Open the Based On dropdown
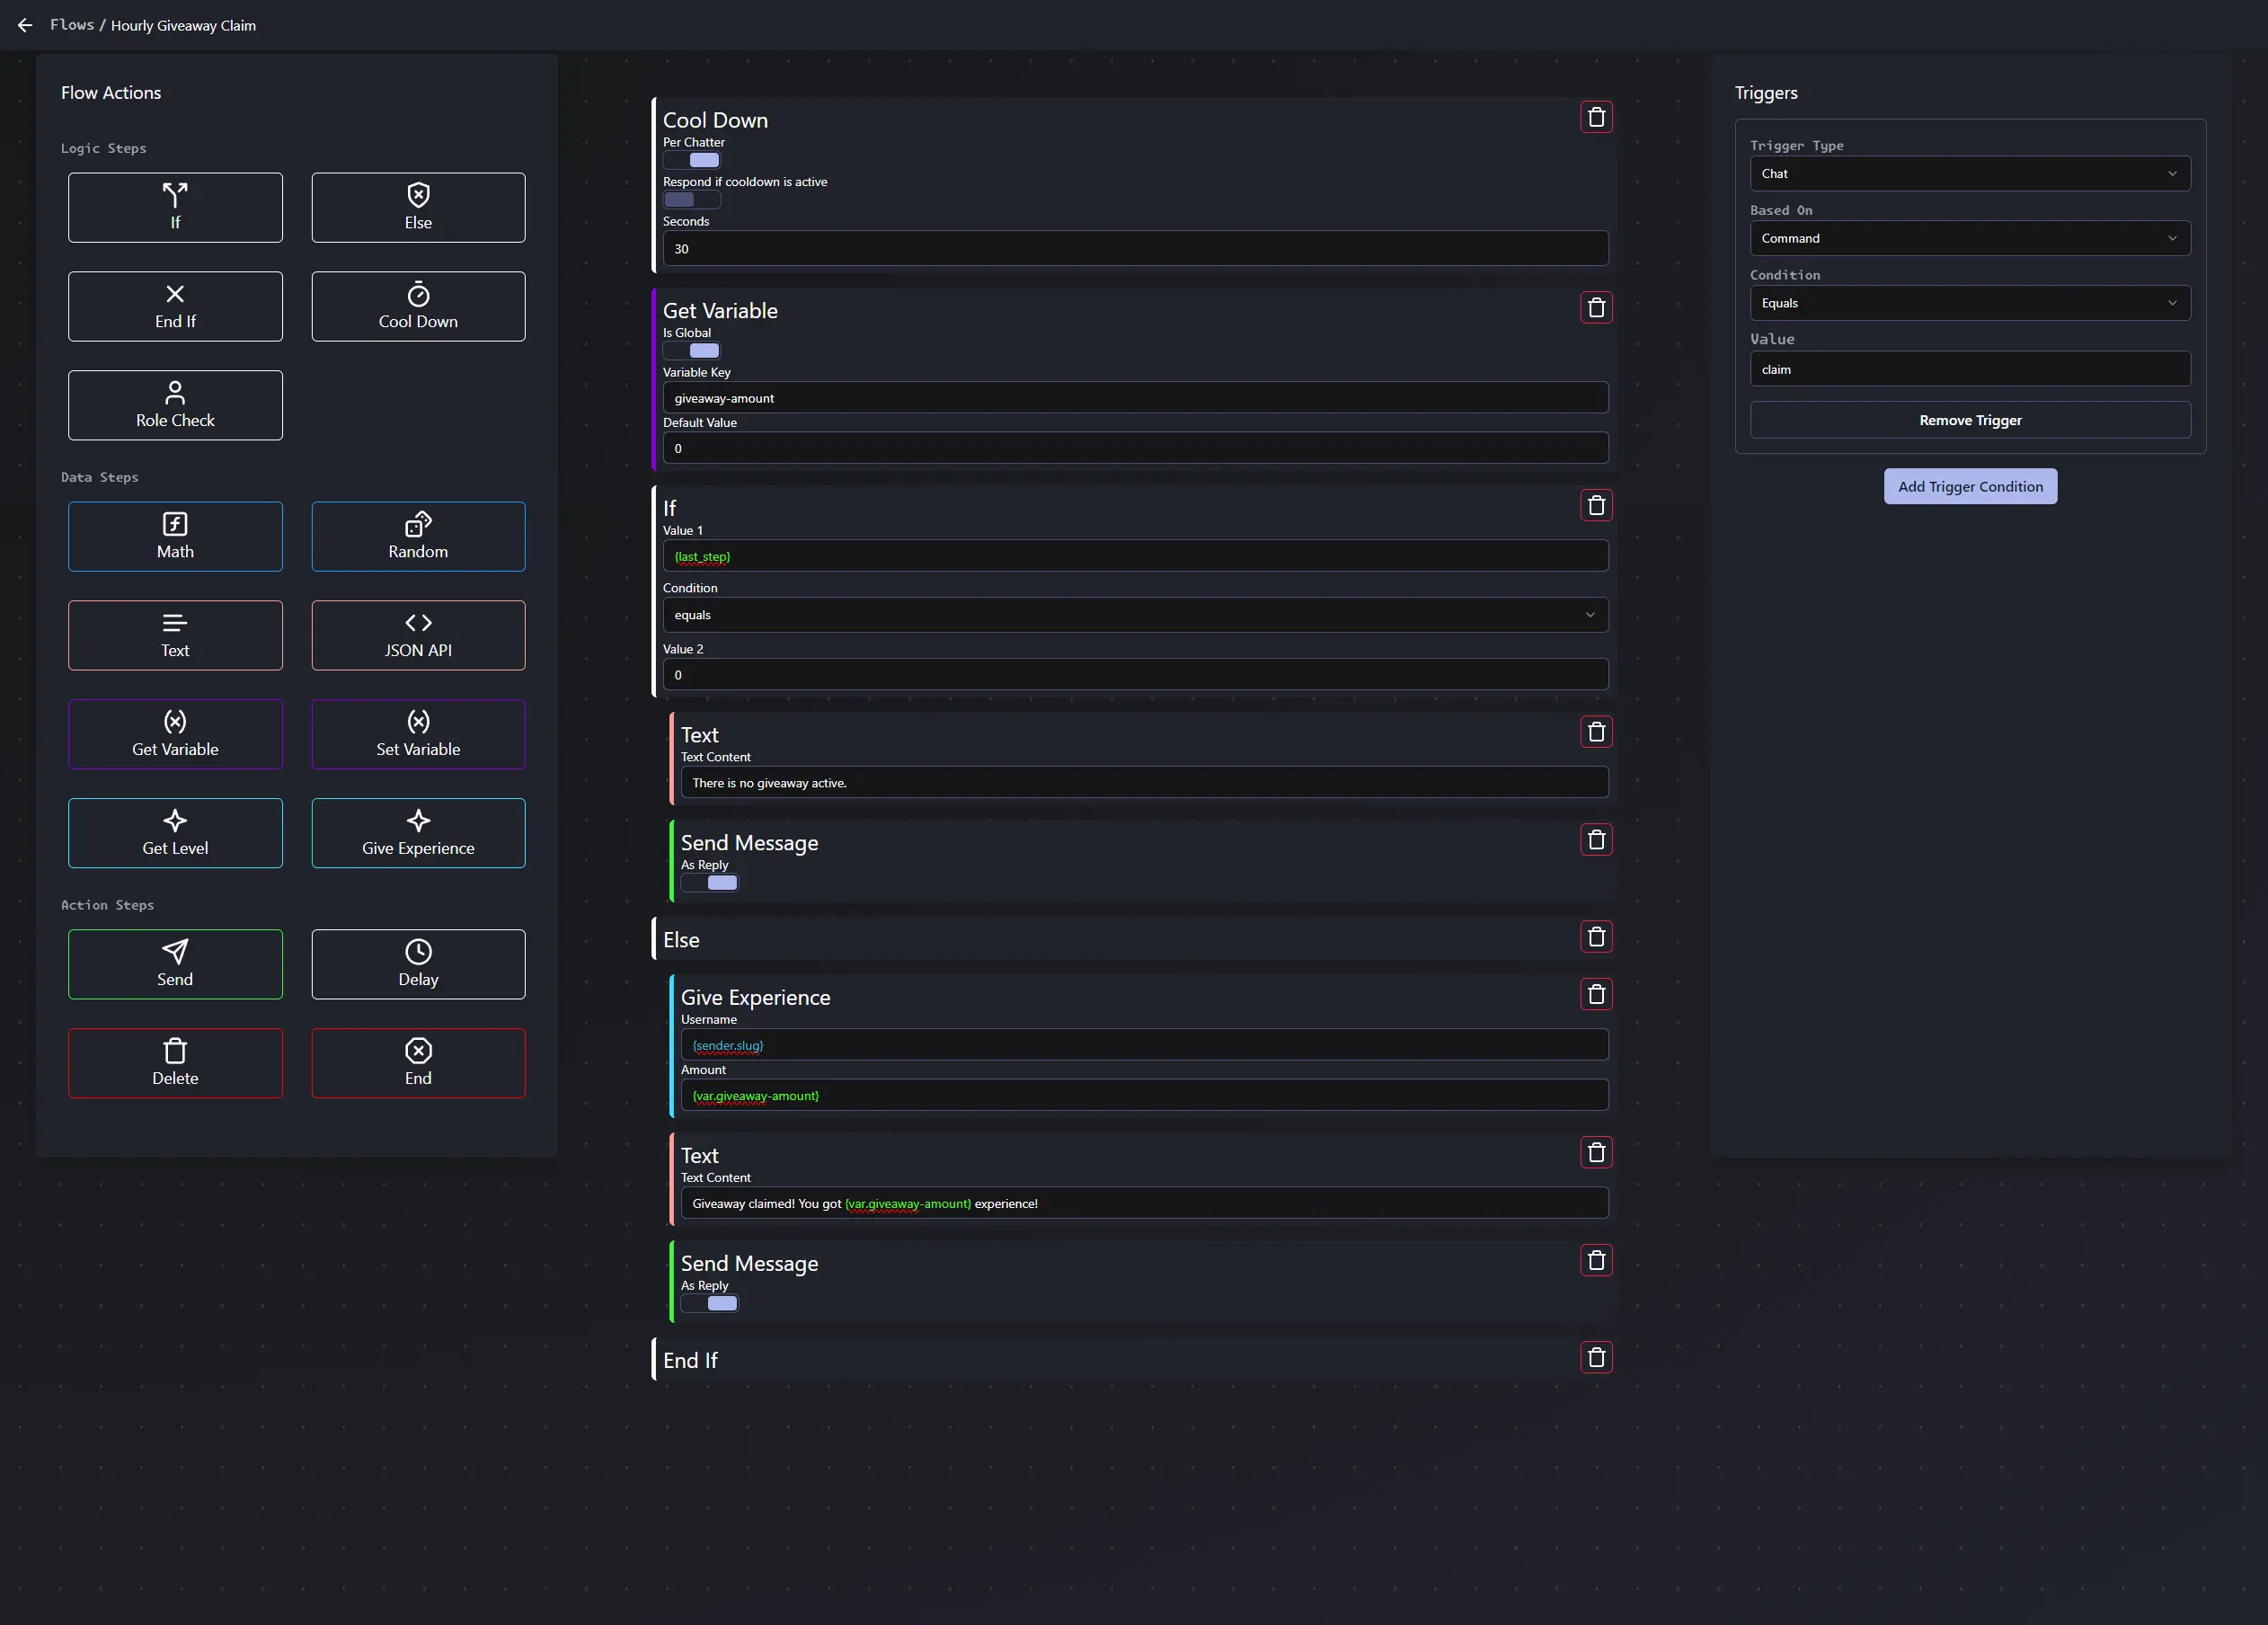Screen dimensions: 2268x1625 [1968, 238]
